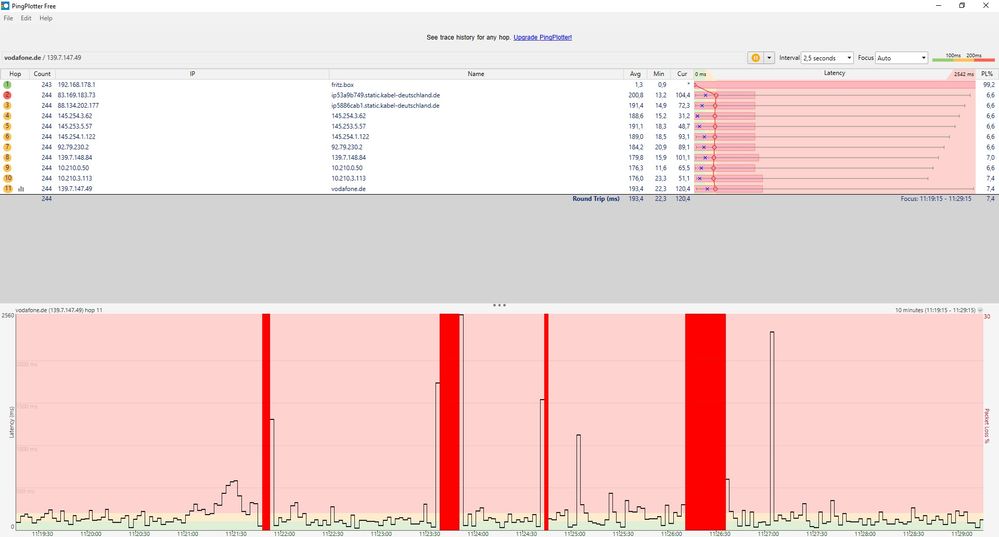This screenshot has width=999, height=537.
Task: Sort by the Count column header
Action: 42,74
